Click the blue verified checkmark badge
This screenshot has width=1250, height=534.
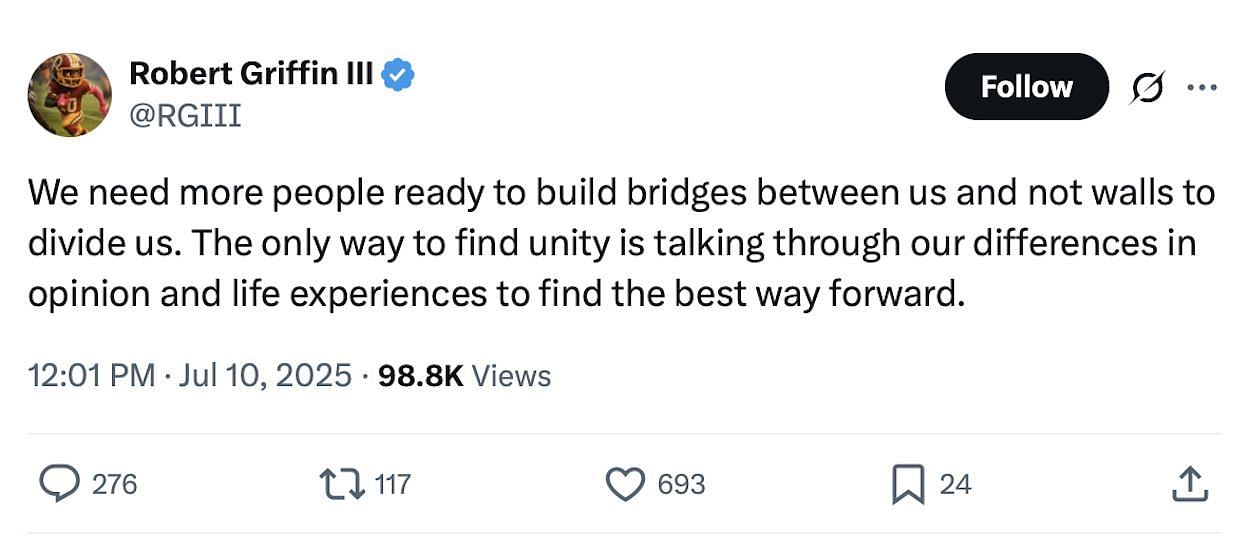pos(400,74)
